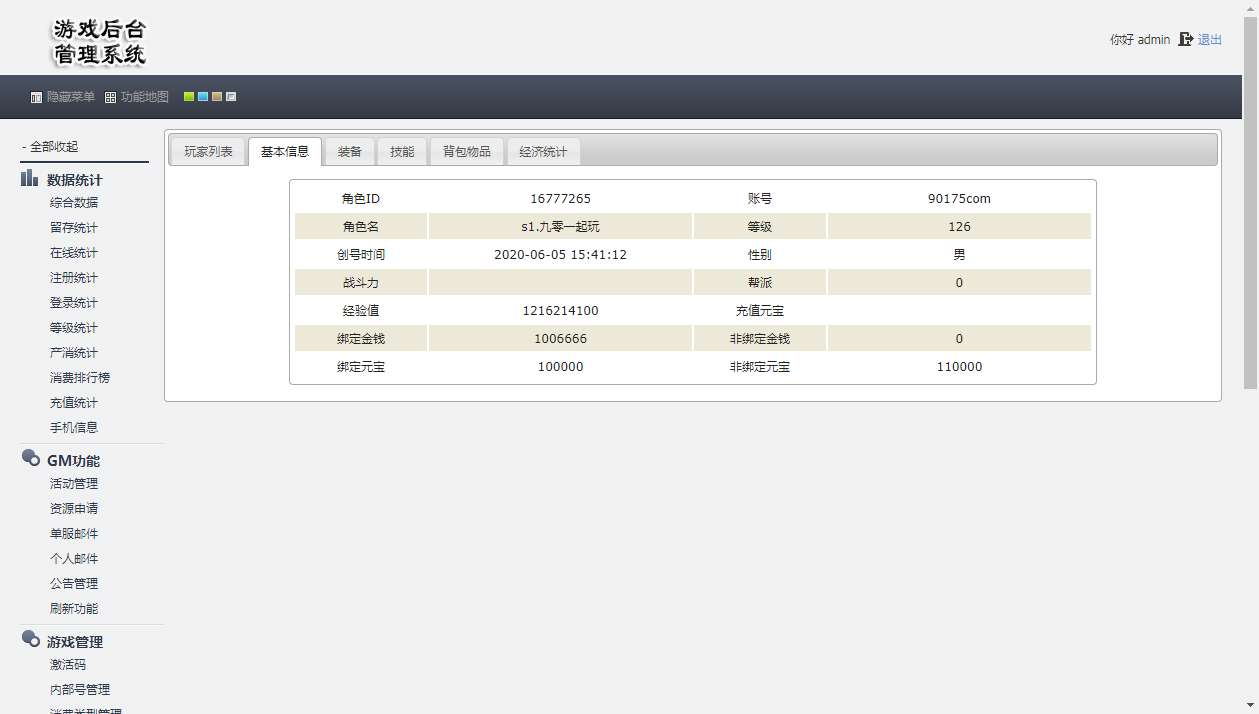This screenshot has height=714, width=1259.
Task: Click the 游戏后台管理系统 logo
Action: pos(98,40)
